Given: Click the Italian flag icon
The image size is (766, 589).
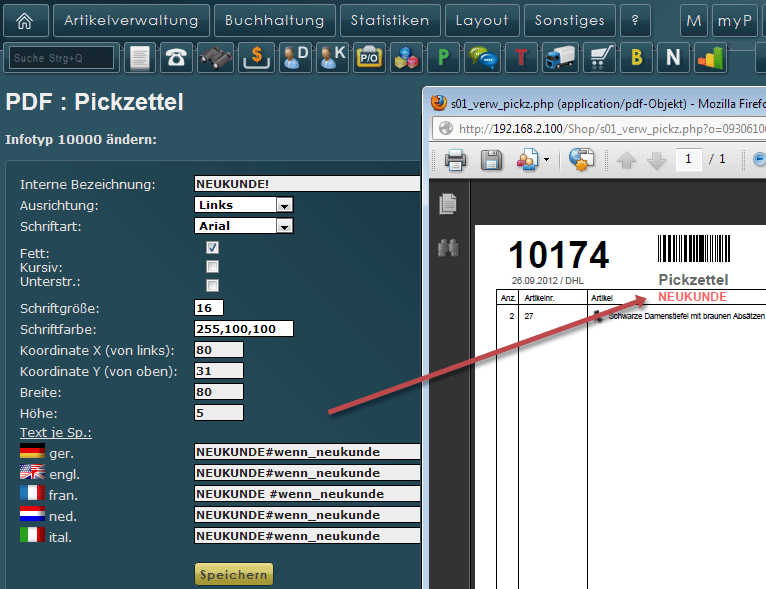Looking at the screenshot, I should click(x=32, y=535).
